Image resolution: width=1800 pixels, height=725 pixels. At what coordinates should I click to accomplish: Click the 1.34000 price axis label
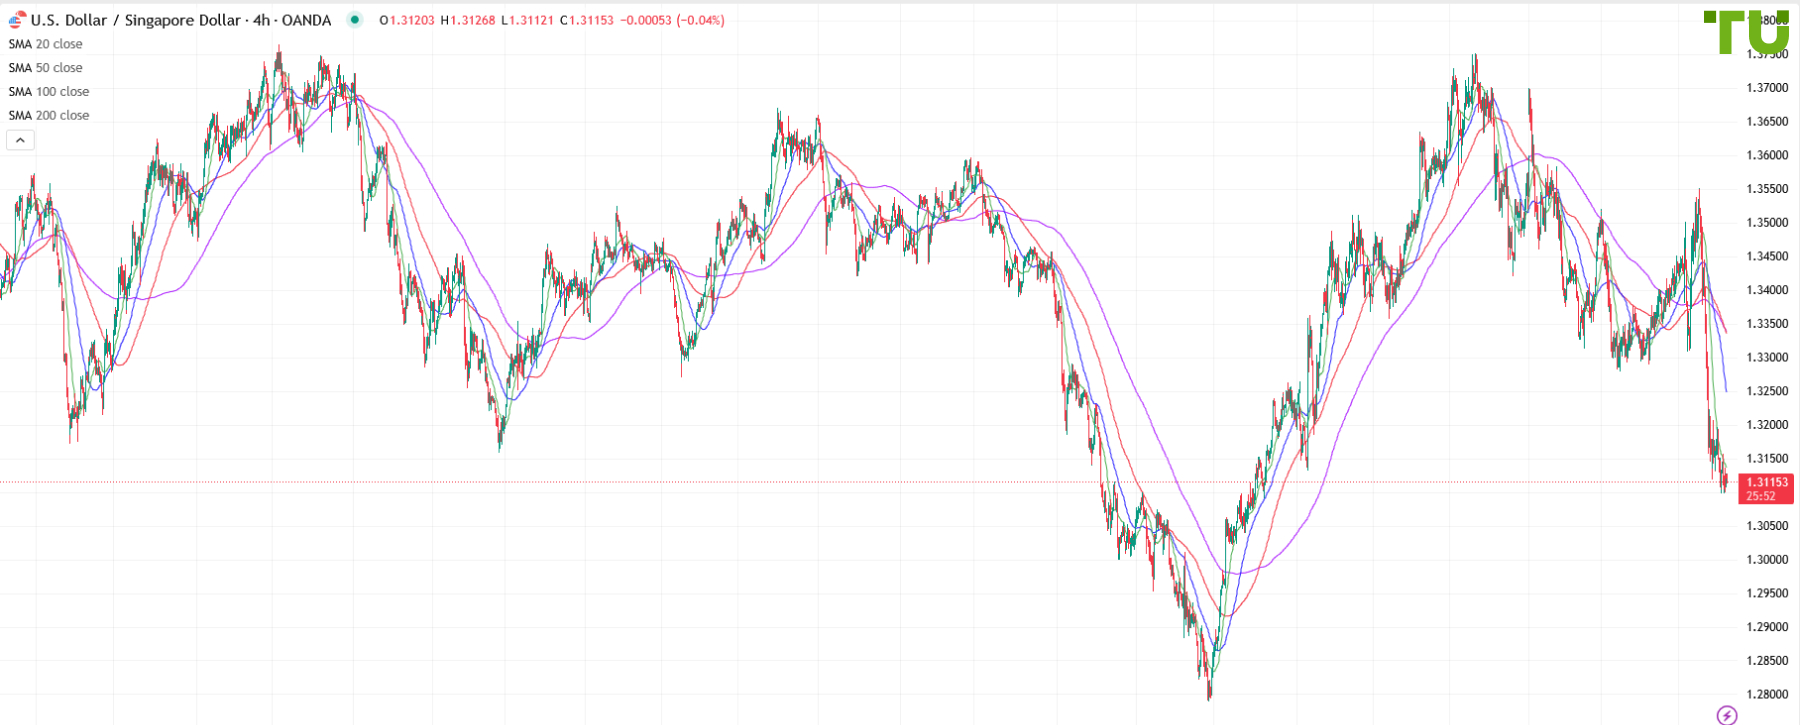pyautogui.click(x=1767, y=291)
